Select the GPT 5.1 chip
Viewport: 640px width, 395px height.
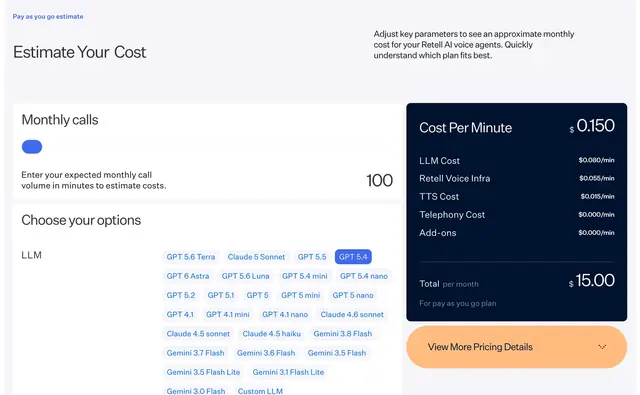click(221, 295)
